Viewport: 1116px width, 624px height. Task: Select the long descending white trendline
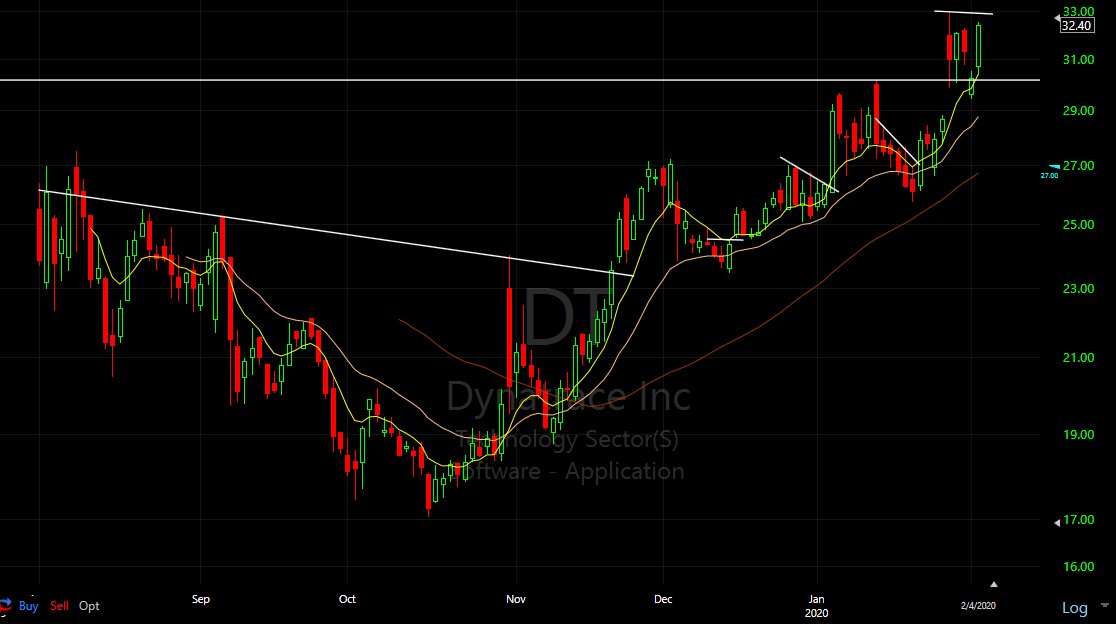pyautogui.click(x=335, y=232)
